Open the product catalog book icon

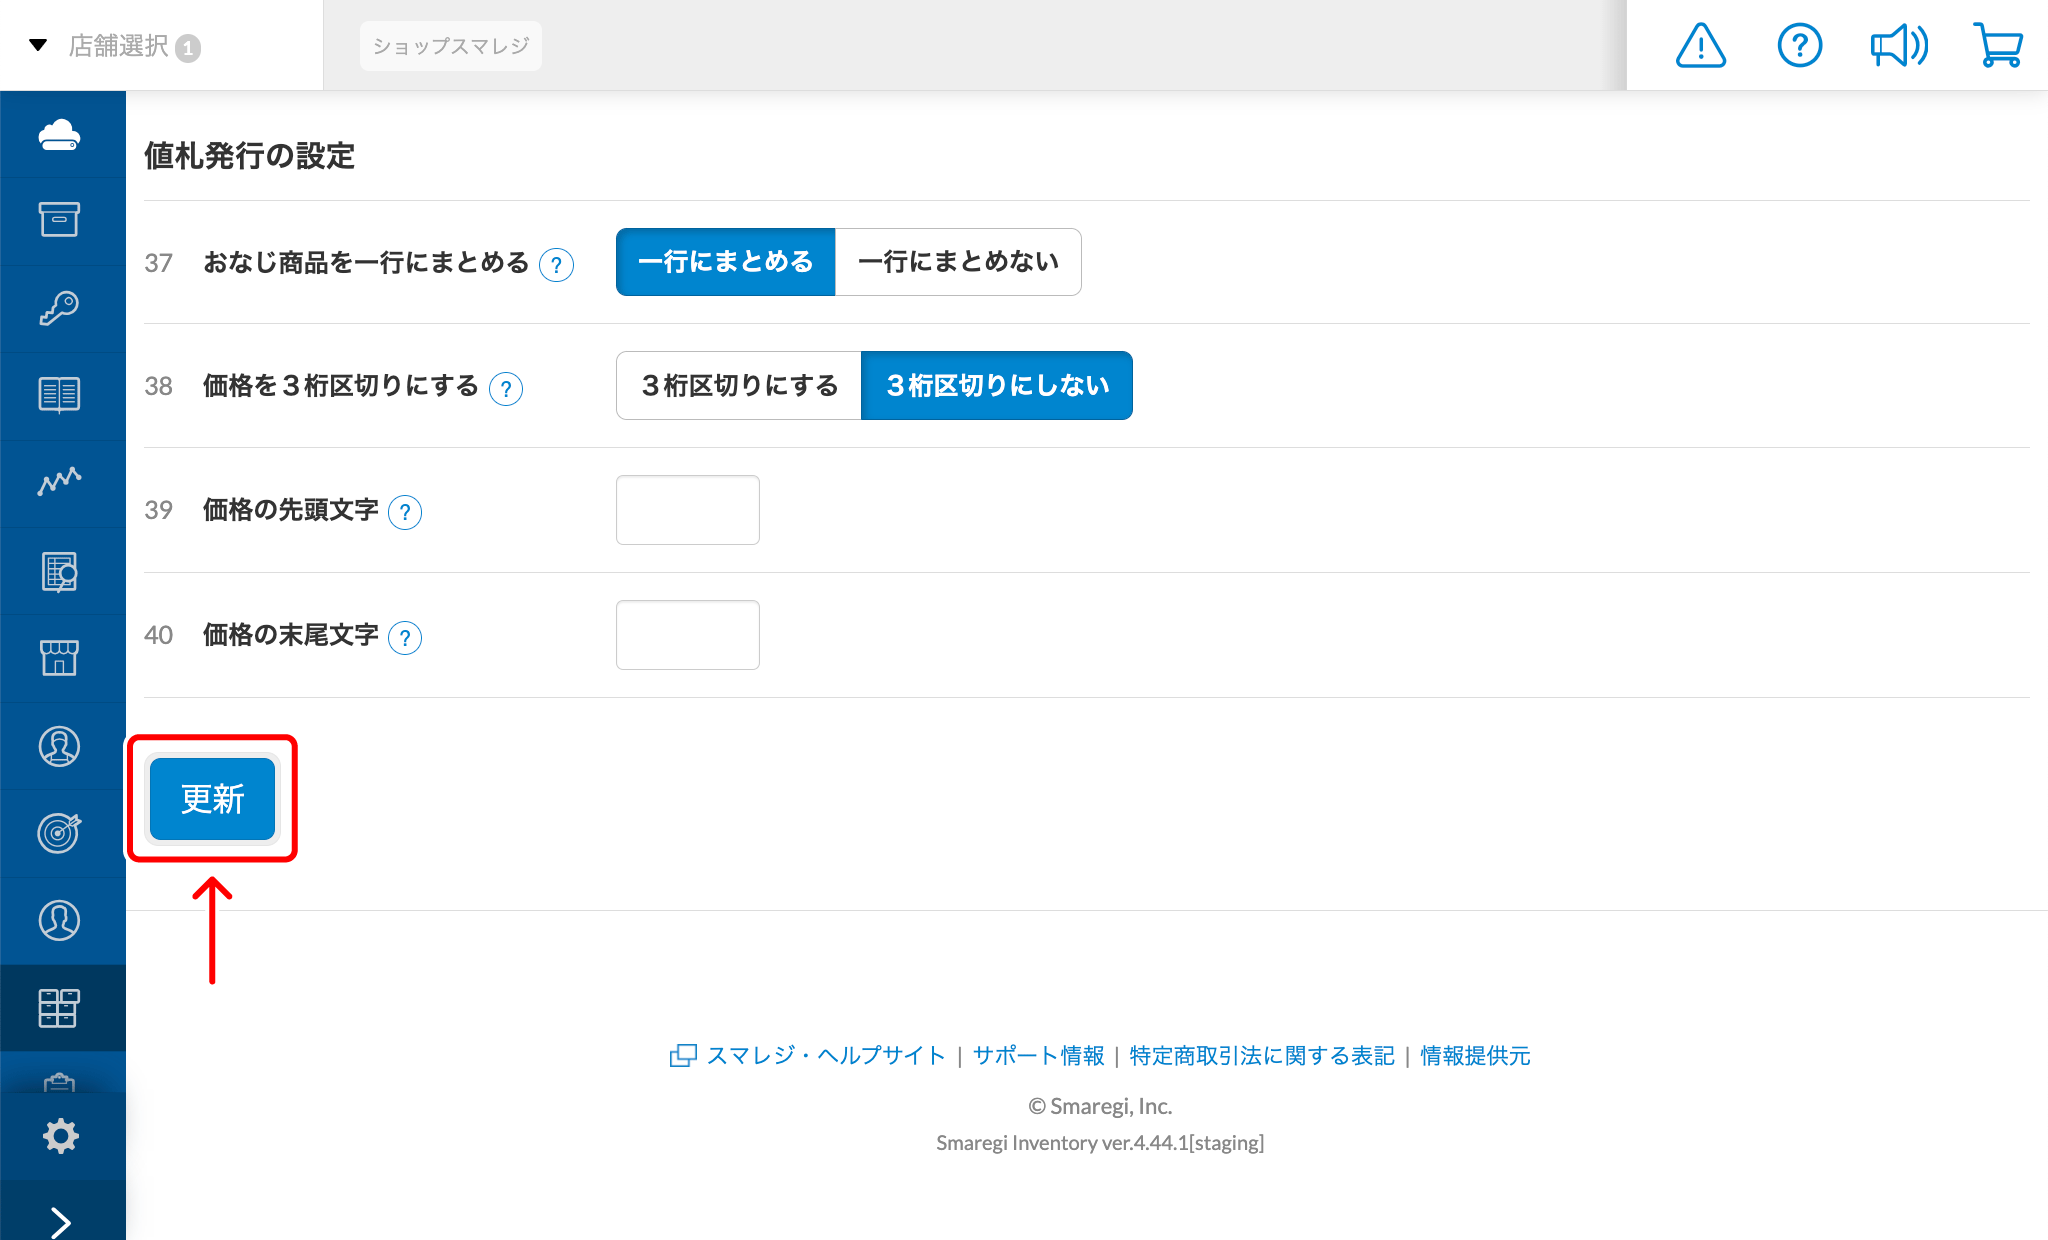point(62,396)
